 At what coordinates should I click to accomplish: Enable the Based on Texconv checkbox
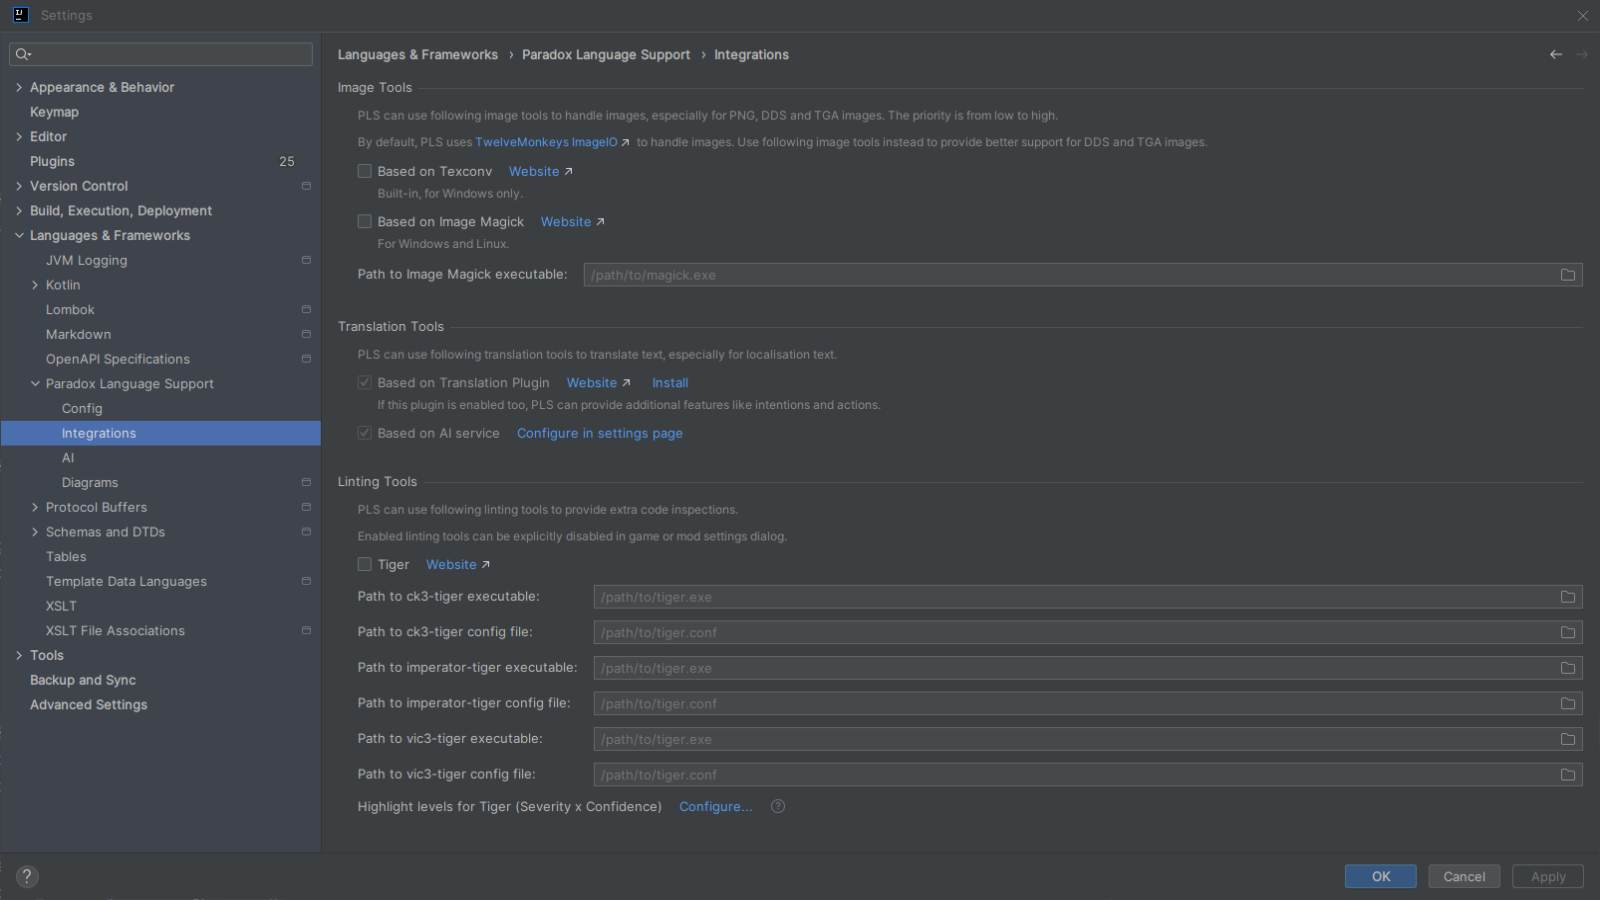point(365,172)
